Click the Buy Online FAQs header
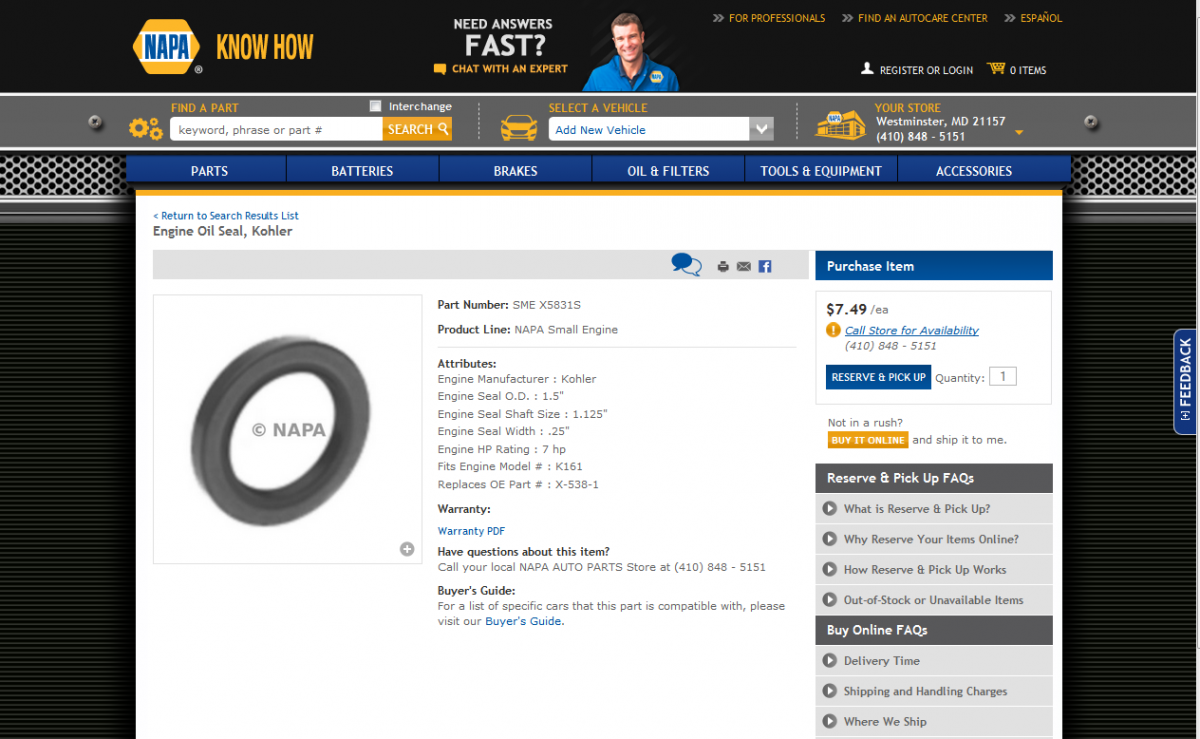 click(x=934, y=630)
